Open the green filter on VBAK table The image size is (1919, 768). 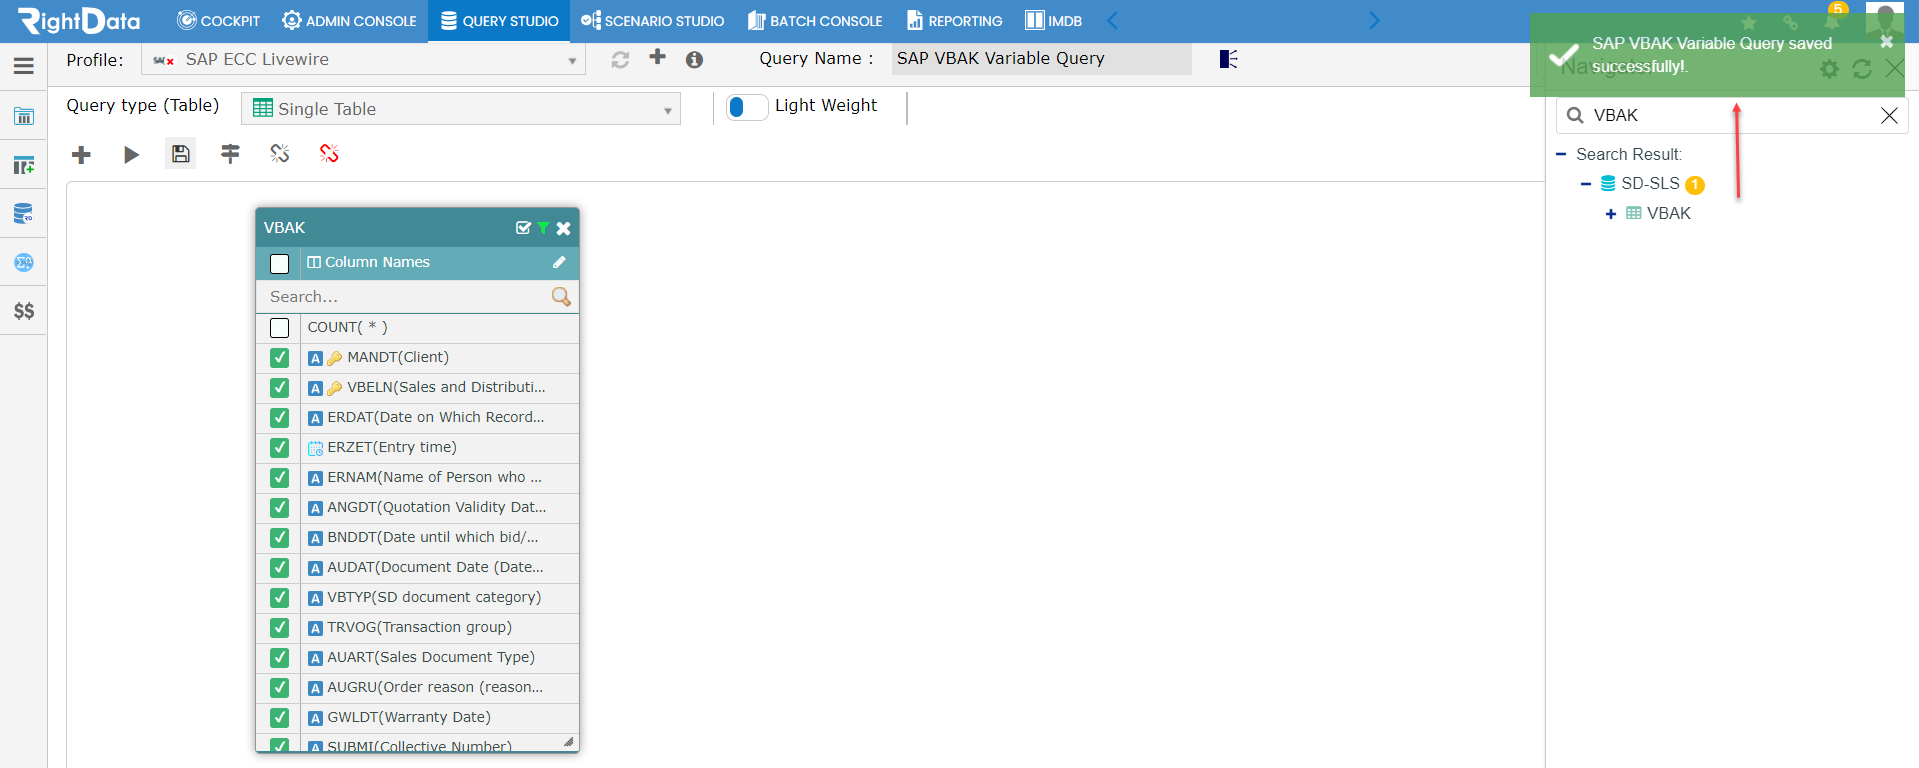tap(543, 228)
